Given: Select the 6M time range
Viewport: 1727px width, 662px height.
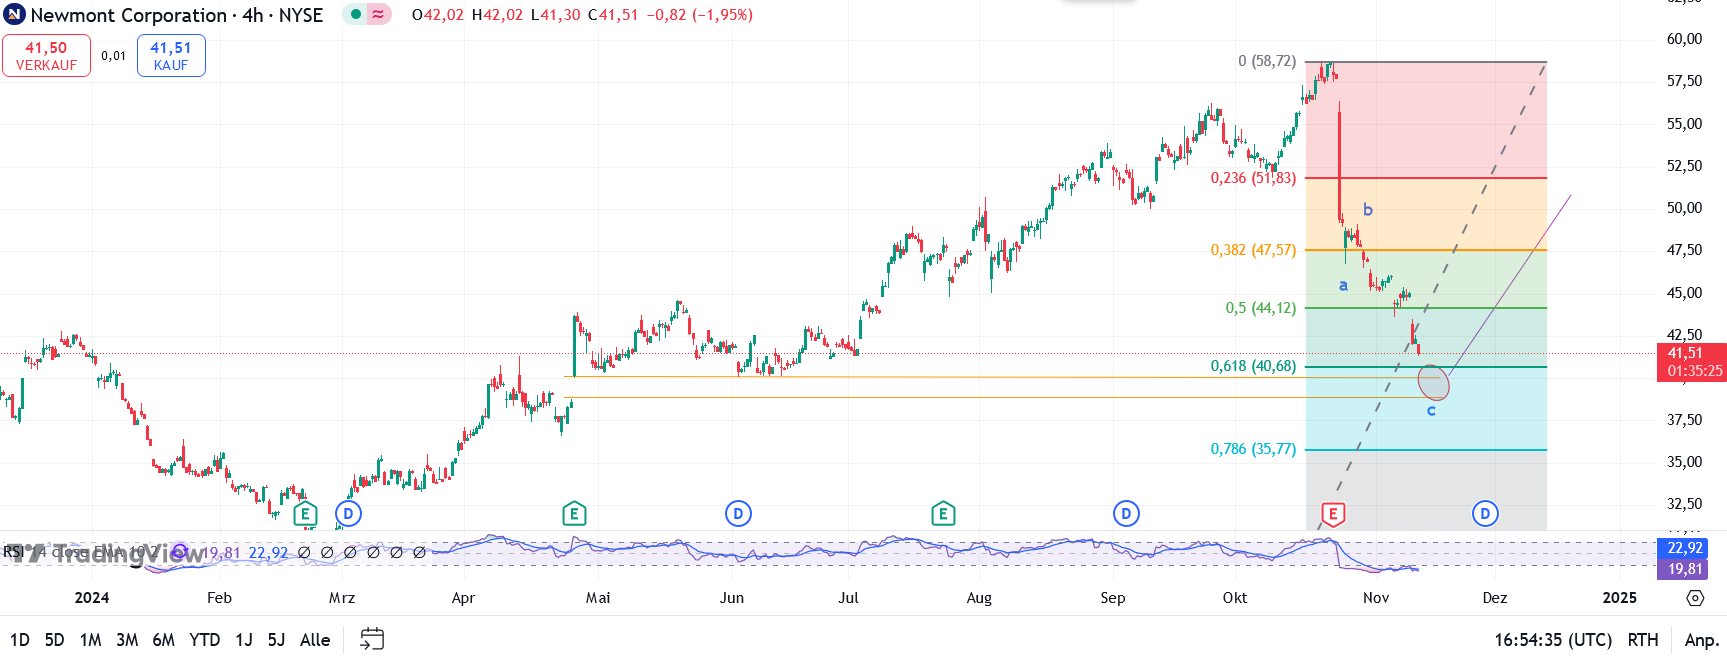Looking at the screenshot, I should [x=163, y=640].
